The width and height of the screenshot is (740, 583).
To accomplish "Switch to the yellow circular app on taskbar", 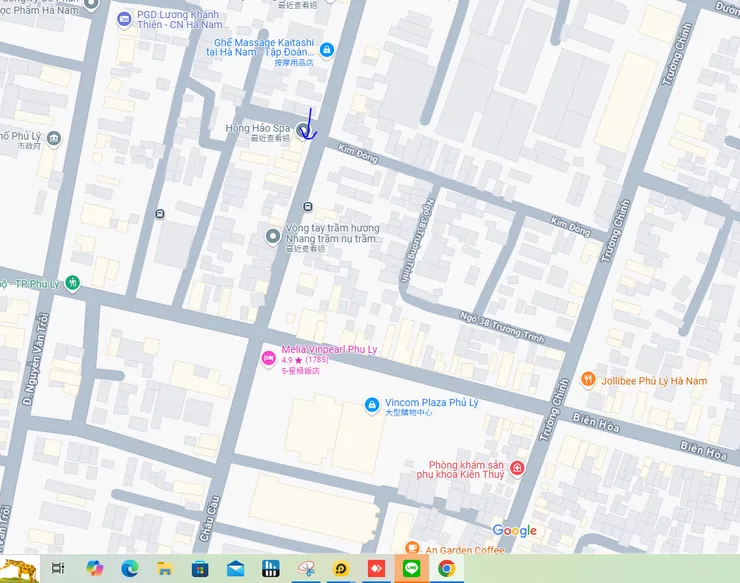I will point(341,568).
